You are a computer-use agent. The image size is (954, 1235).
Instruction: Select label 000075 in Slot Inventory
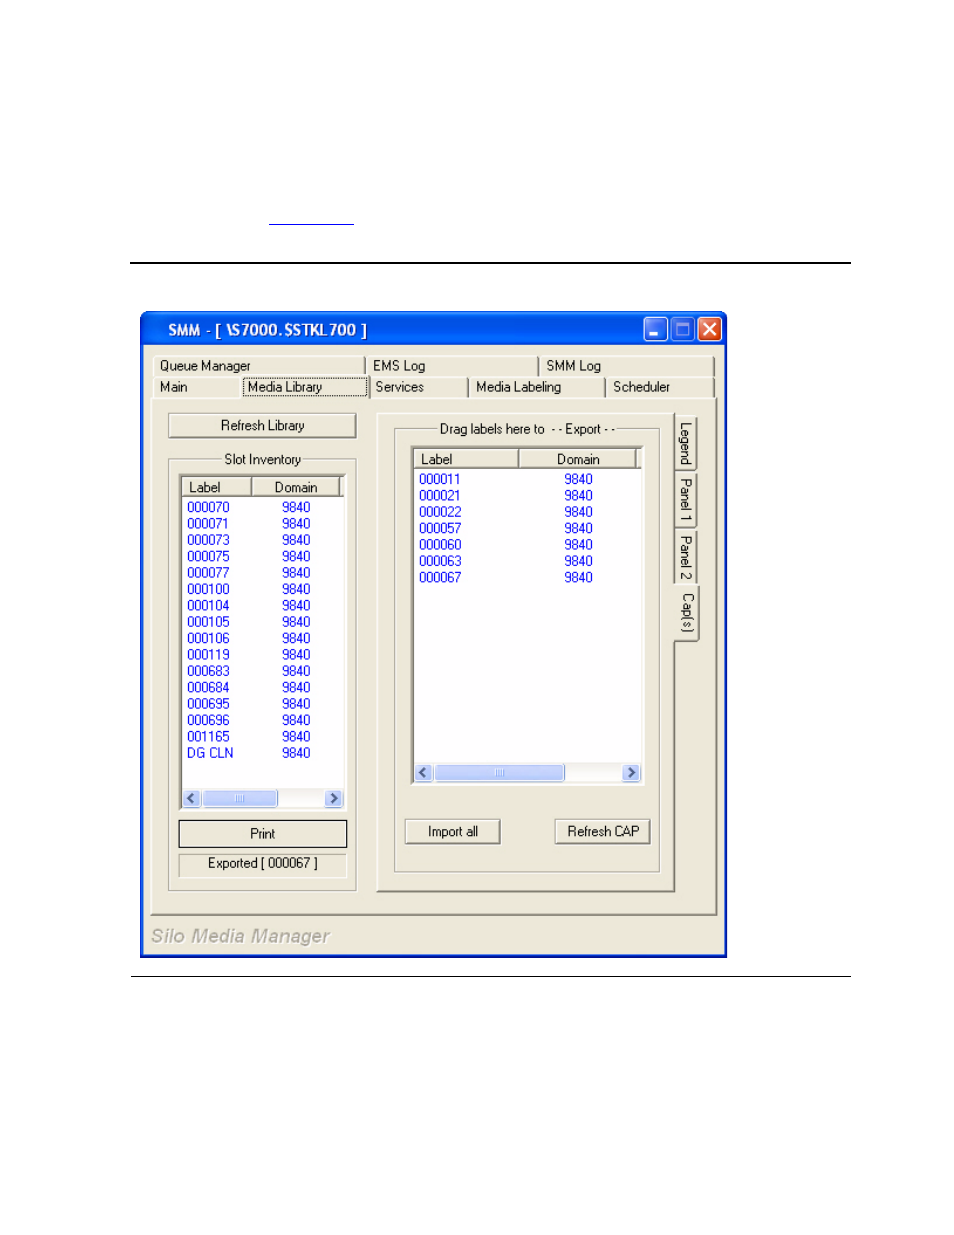click(x=208, y=557)
